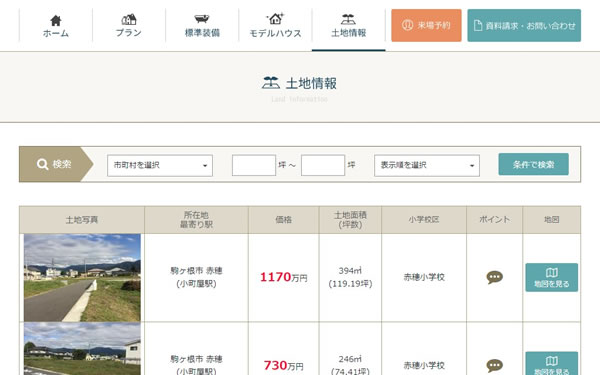Open the land photo for the 730万円 listing
This screenshot has width=600, height=375.
pos(82,349)
